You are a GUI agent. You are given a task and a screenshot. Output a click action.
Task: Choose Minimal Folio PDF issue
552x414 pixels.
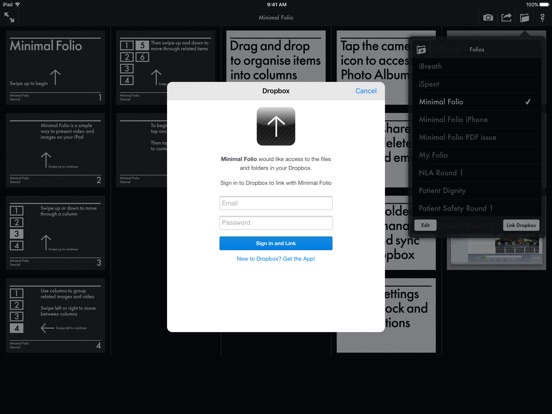coord(477,137)
